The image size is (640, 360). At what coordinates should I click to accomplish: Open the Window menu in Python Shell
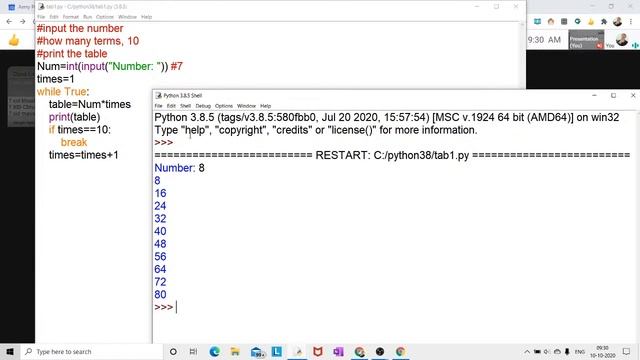pyautogui.click(x=246, y=106)
